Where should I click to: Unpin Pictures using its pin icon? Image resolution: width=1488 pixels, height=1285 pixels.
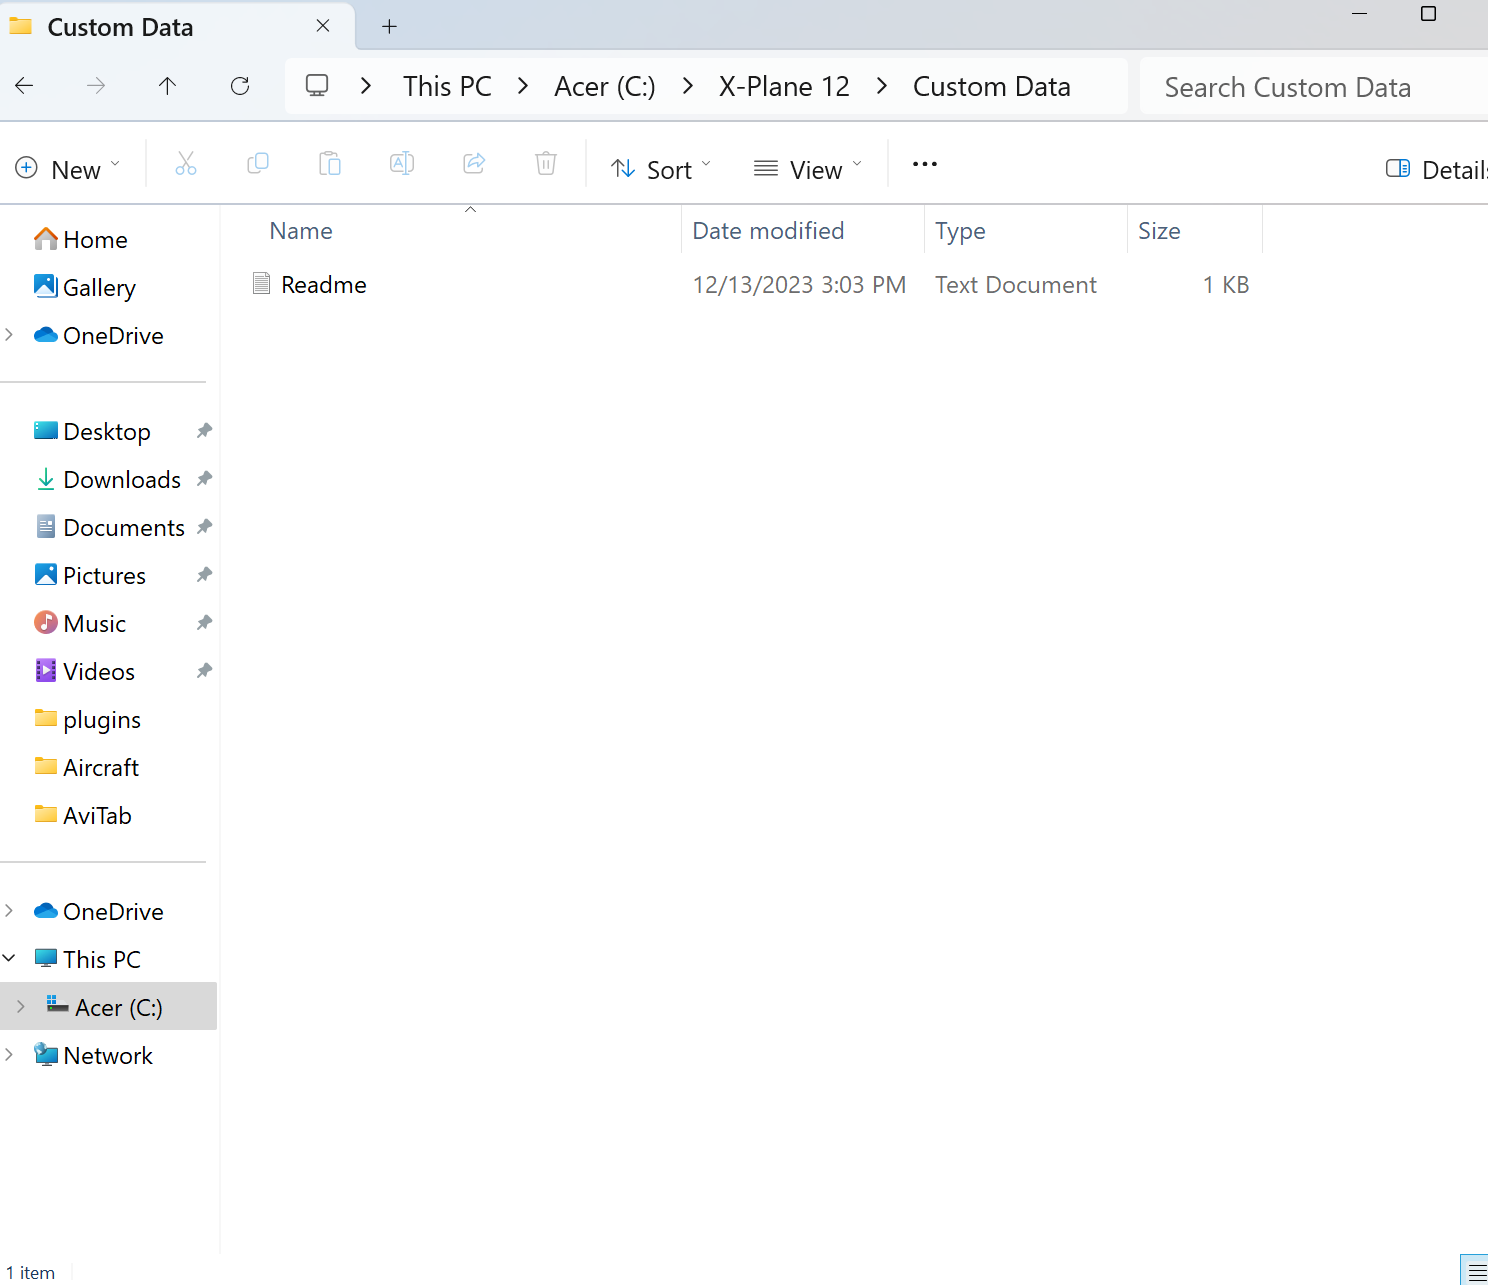[x=204, y=575]
